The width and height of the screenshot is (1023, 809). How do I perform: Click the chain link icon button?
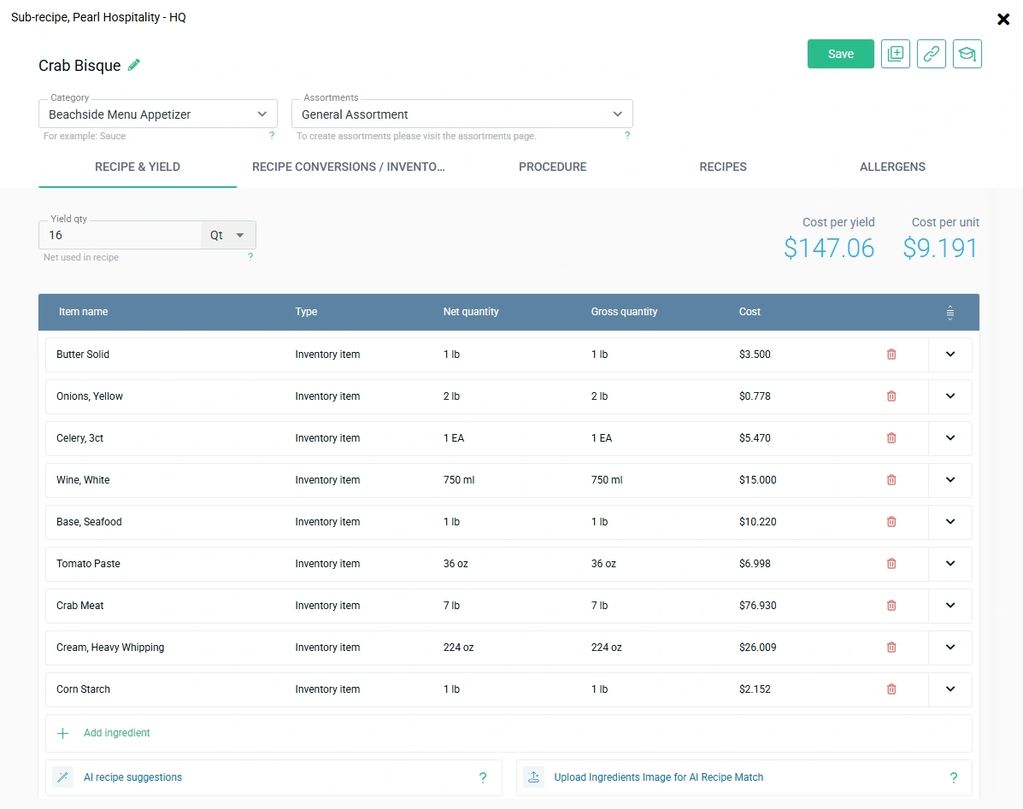(x=931, y=54)
